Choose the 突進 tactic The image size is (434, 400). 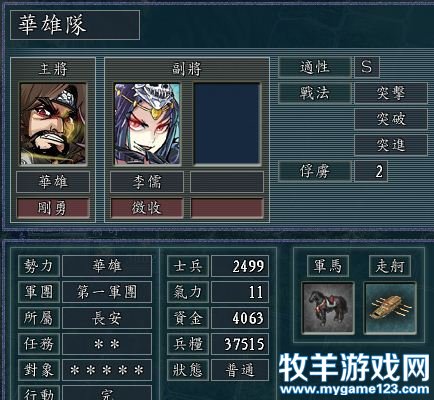click(x=391, y=145)
